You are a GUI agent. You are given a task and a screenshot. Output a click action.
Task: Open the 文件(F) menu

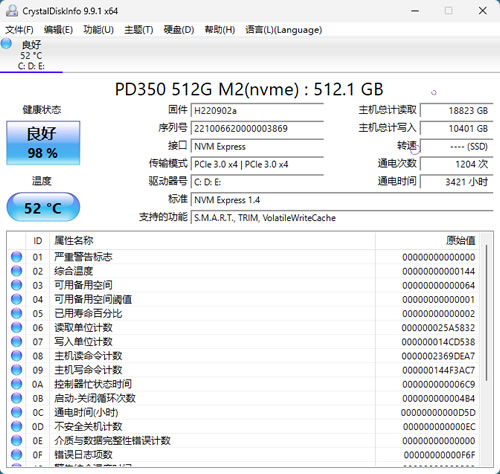click(x=19, y=30)
